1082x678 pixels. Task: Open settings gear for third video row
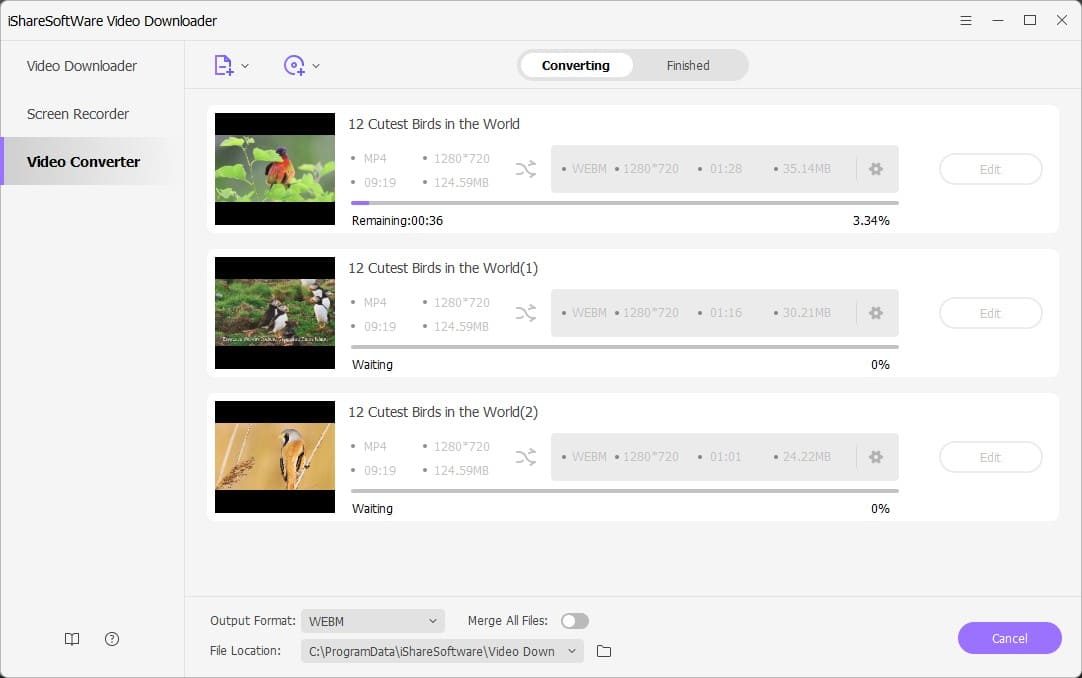coord(876,457)
